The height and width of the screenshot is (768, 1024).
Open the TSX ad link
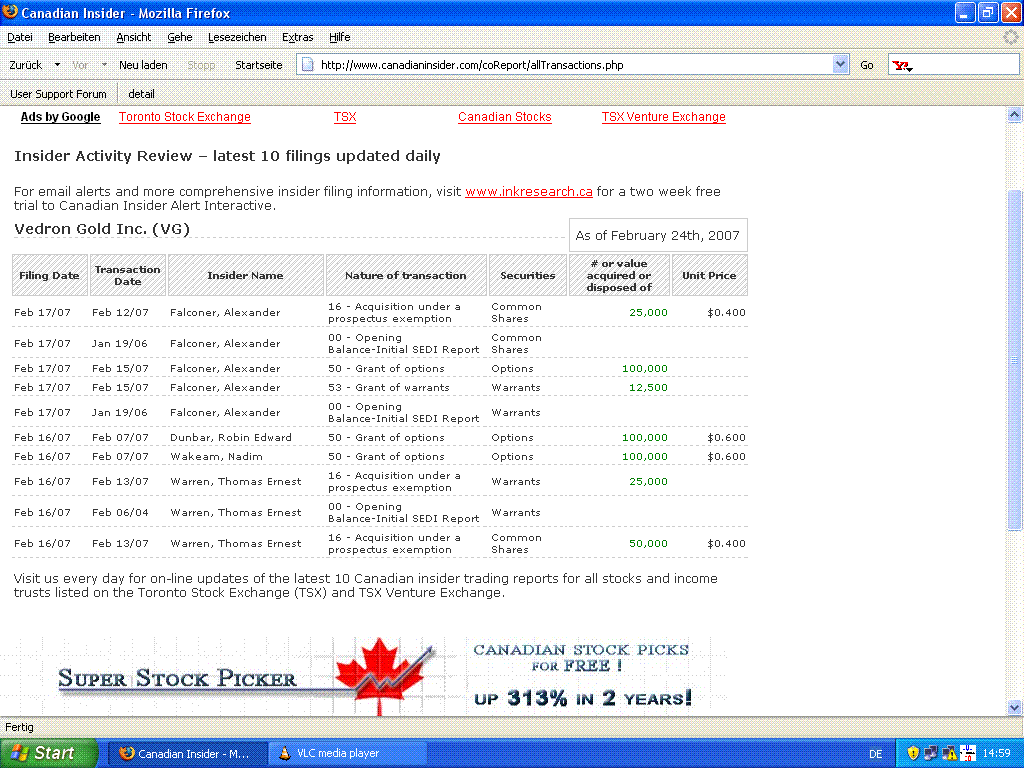[345, 117]
